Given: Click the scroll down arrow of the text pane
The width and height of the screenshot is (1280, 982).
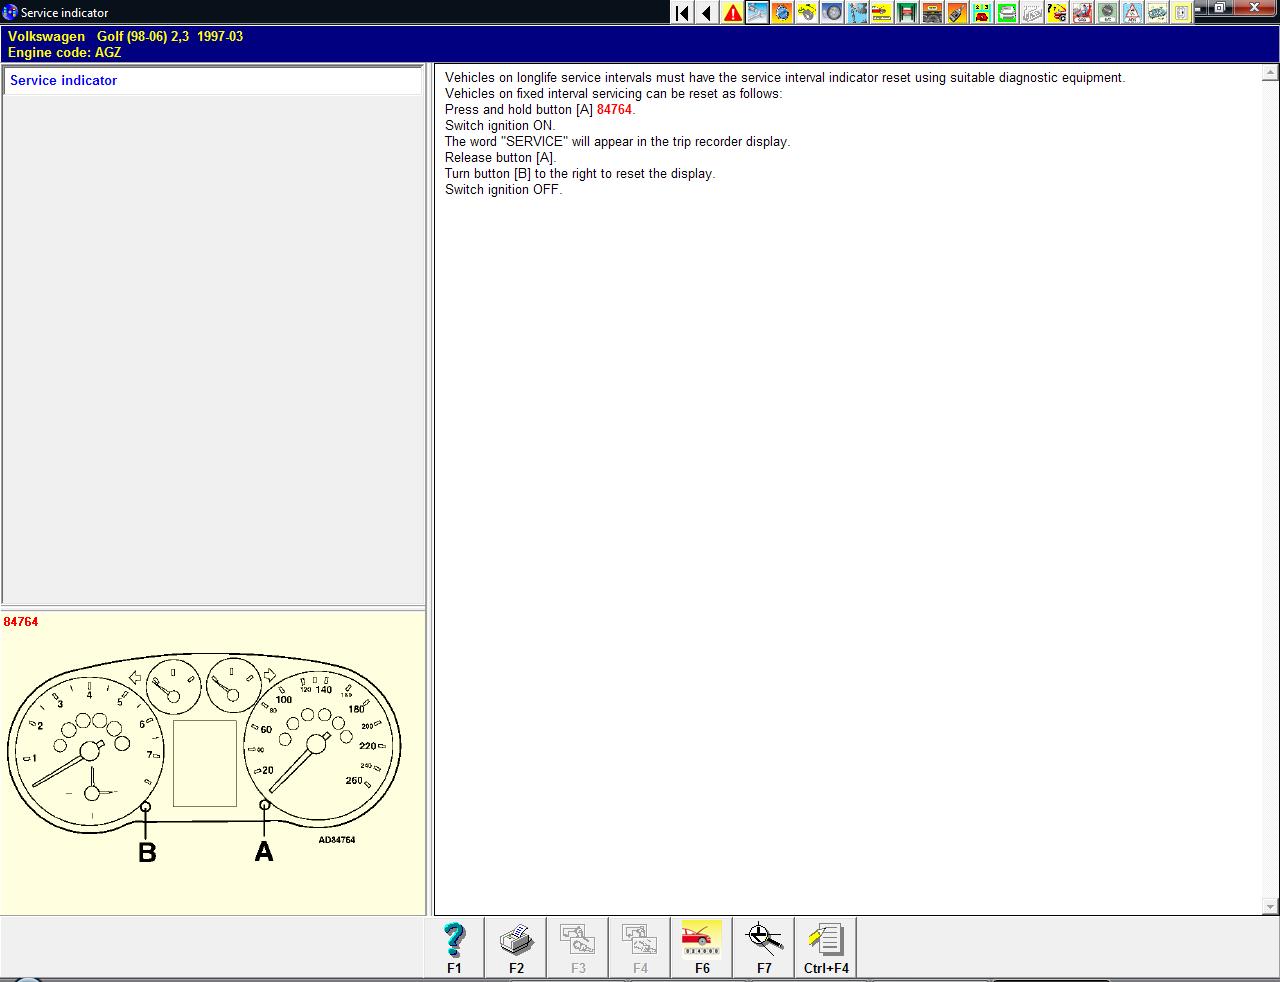Looking at the screenshot, I should 1270,907.
